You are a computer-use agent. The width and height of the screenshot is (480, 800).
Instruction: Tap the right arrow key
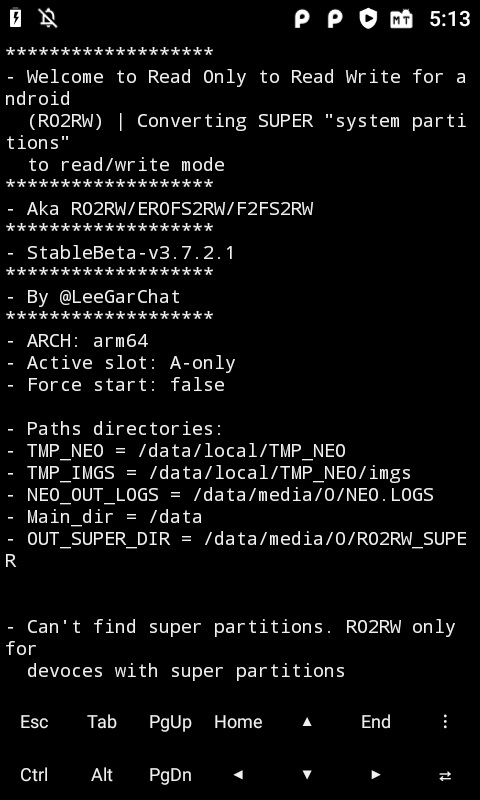(376, 775)
